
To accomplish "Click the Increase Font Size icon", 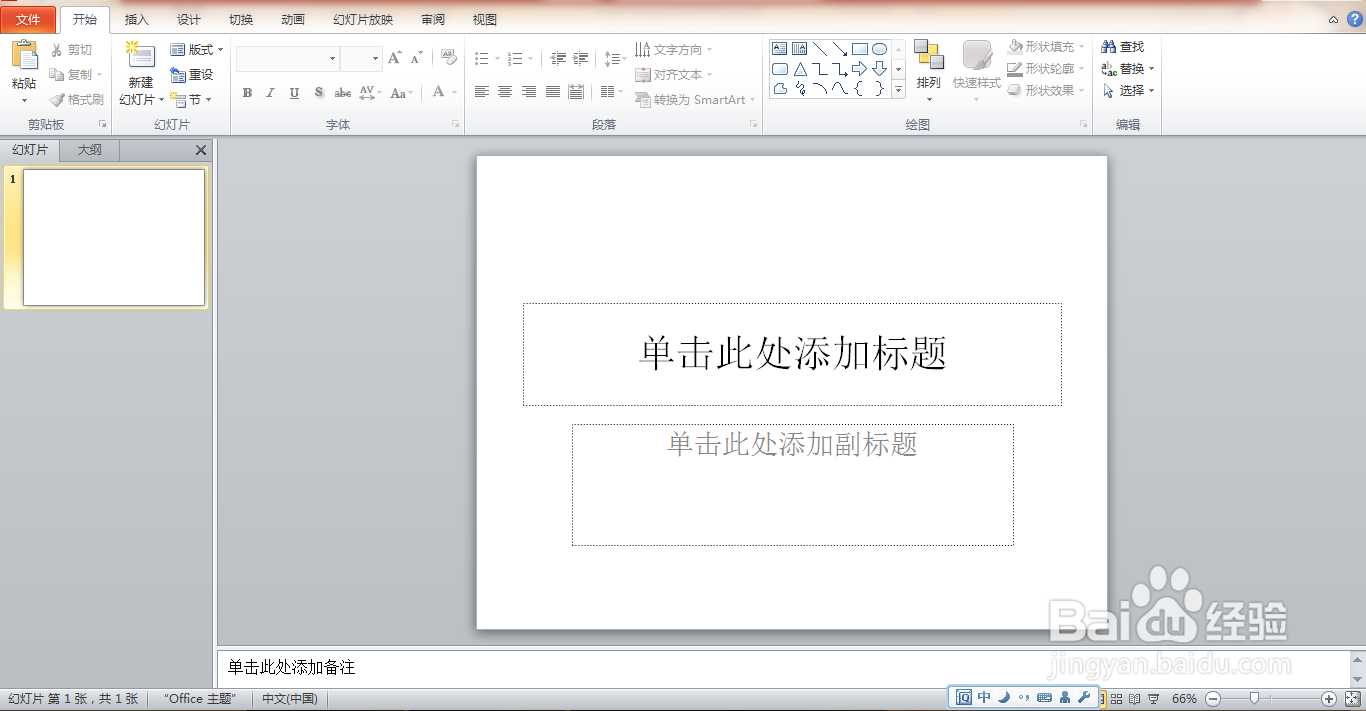I will (395, 58).
